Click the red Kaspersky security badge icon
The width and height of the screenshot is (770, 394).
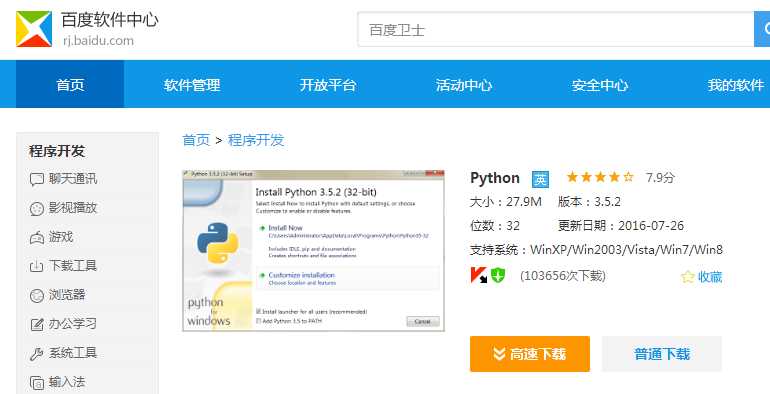point(478,275)
